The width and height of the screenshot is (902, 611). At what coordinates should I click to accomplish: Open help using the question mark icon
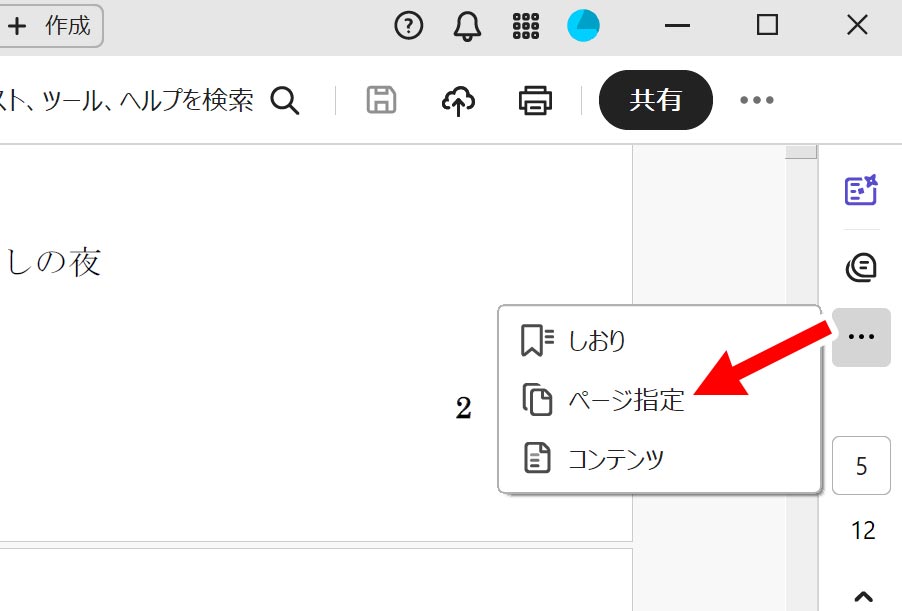[408, 25]
